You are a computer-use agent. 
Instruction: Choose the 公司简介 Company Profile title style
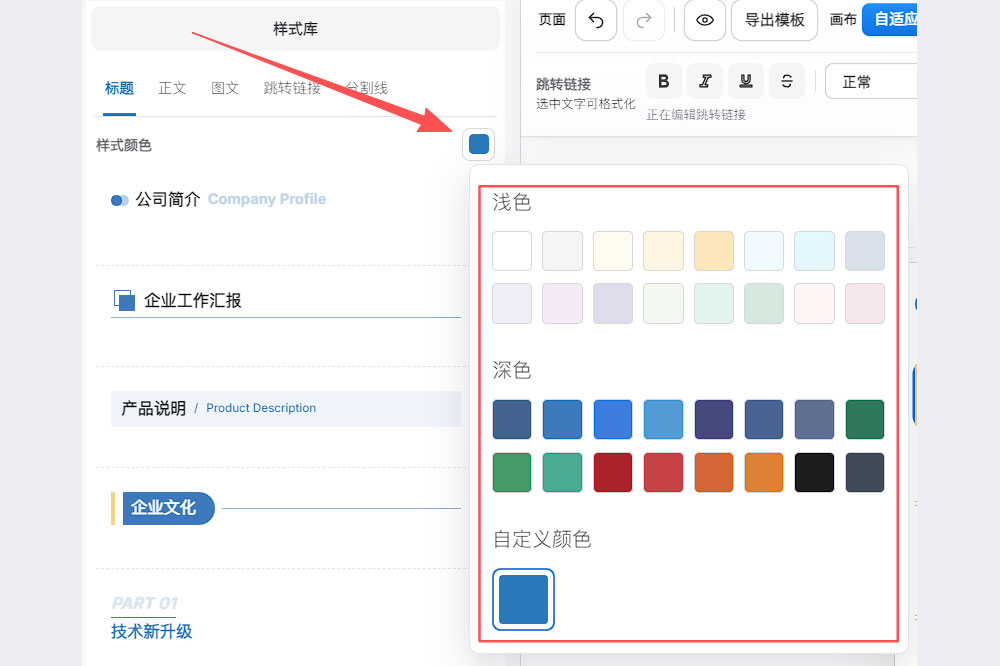(x=219, y=200)
